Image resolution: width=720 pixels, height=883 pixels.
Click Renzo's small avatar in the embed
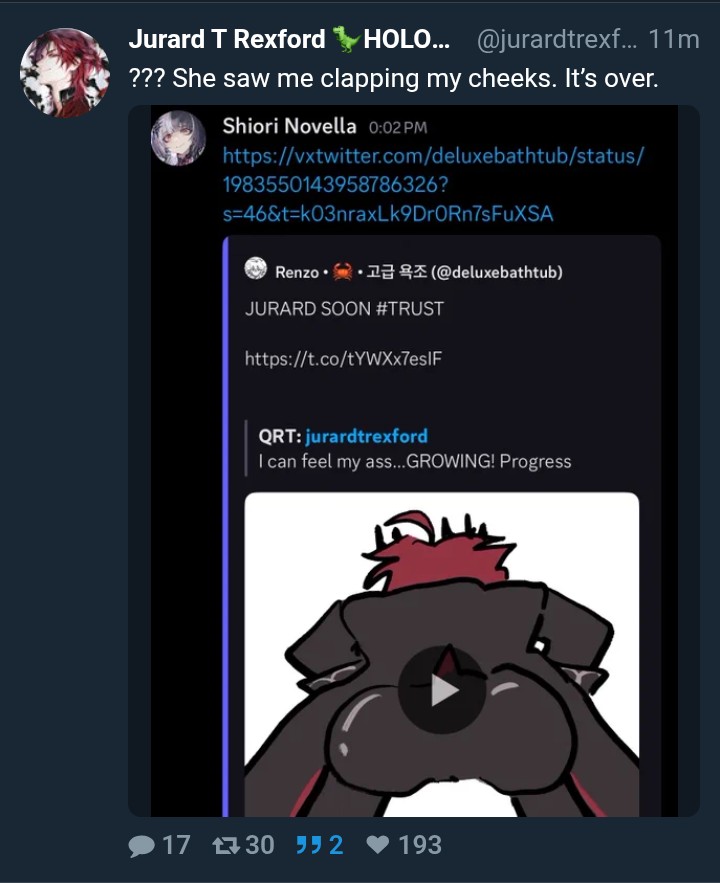(256, 268)
